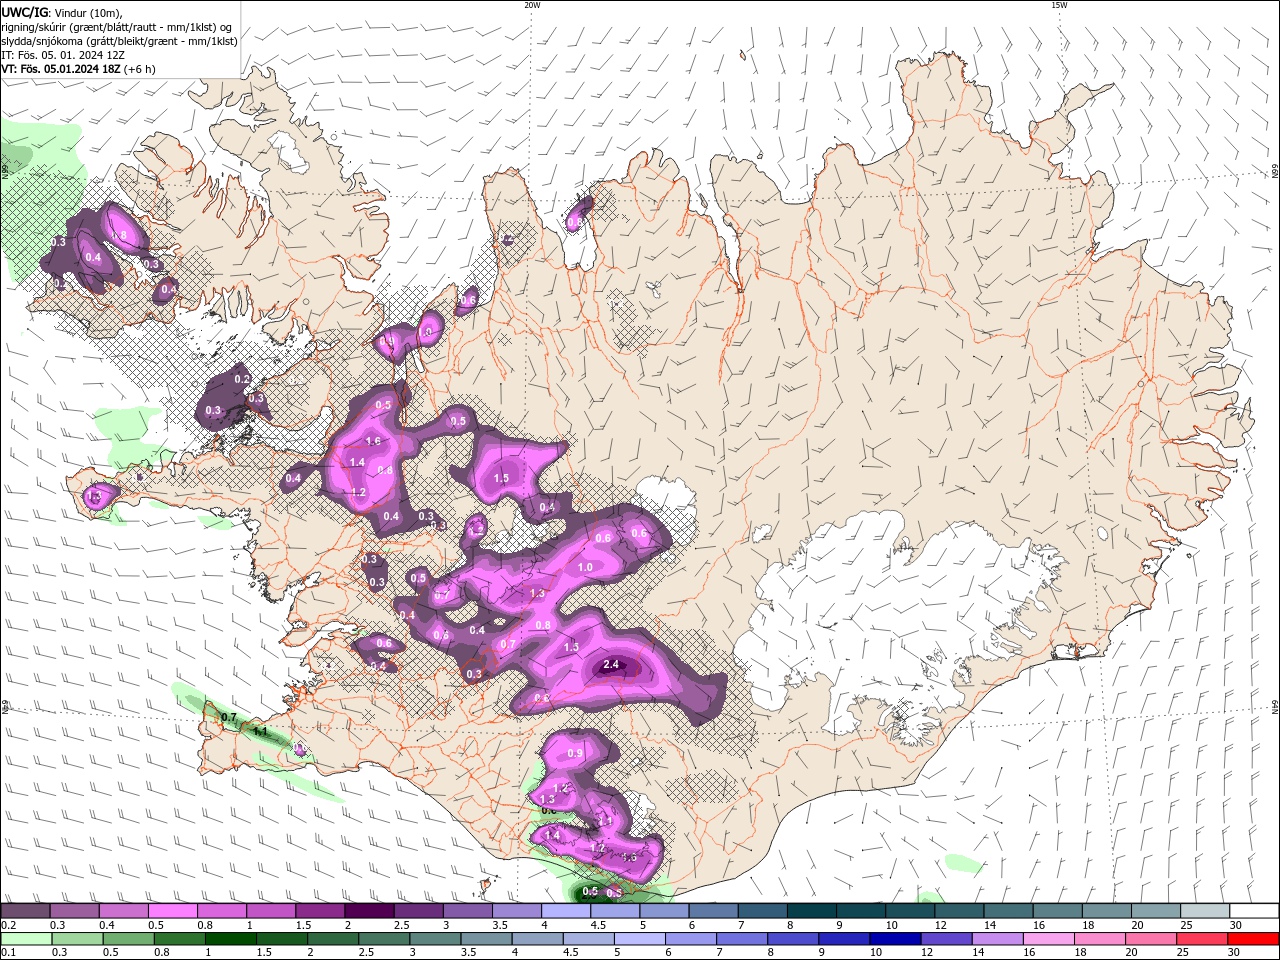Select the 16 swatch in upper snow legend

click(1058, 911)
